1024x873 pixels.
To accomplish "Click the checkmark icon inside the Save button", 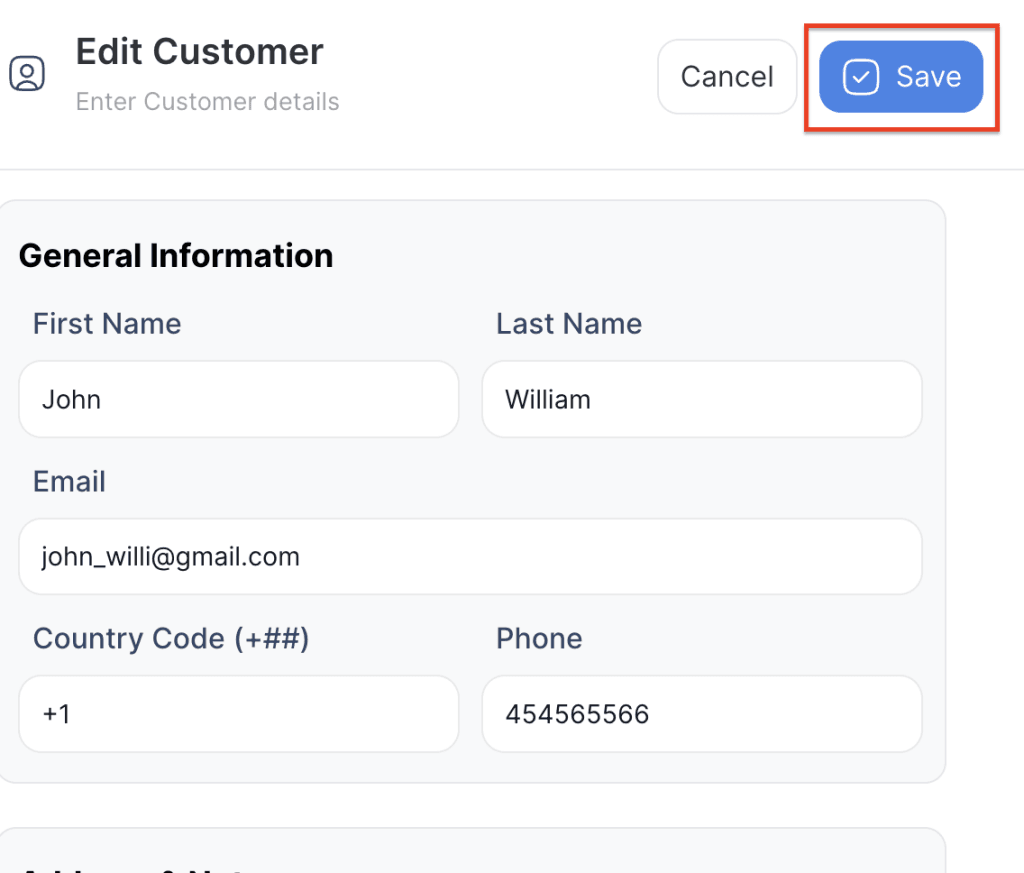I will (860, 77).
